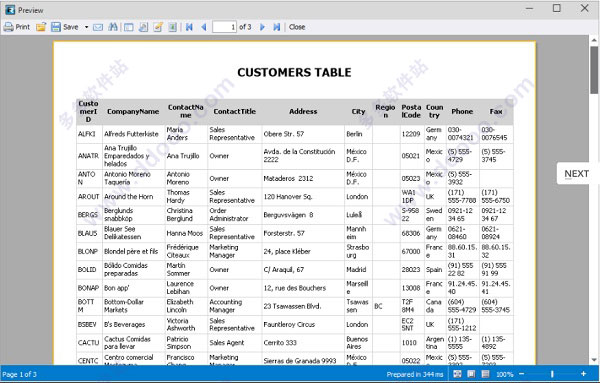
Task: Click the Fax column header
Action: (x=496, y=111)
